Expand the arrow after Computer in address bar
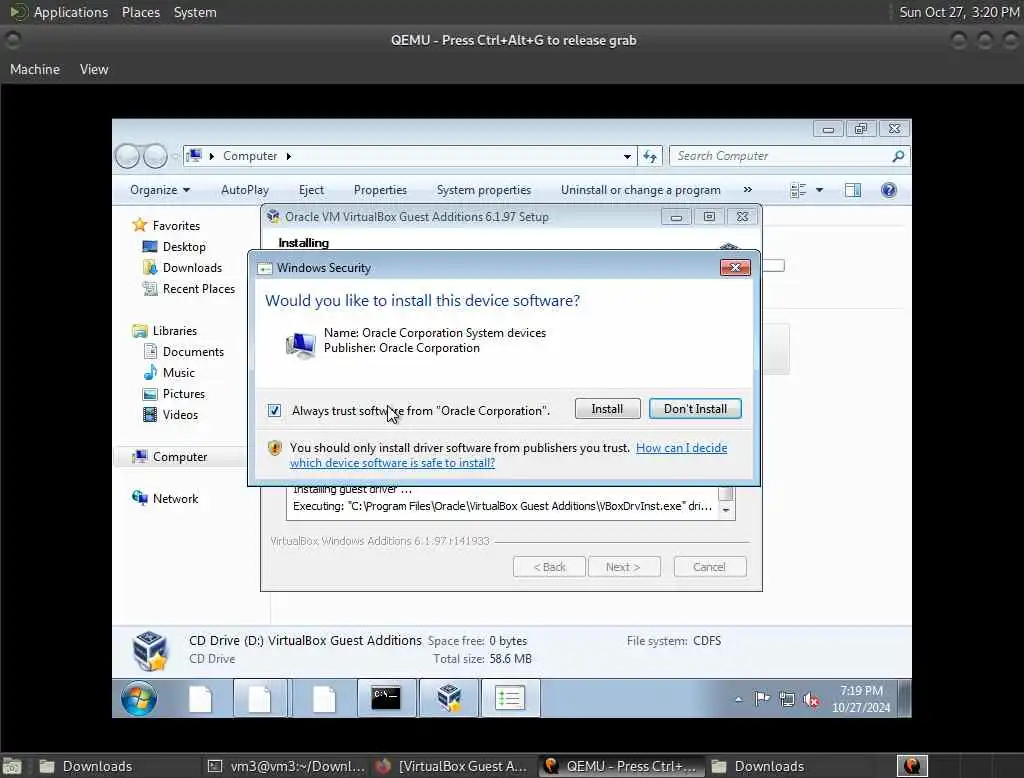The width and height of the screenshot is (1024, 778). 289,156
